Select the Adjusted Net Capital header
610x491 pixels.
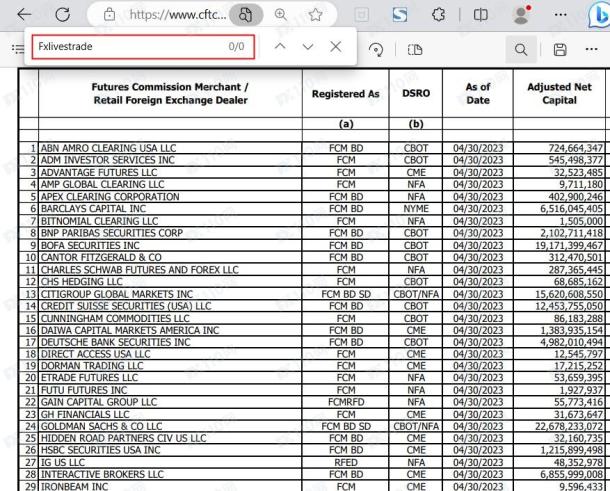(x=559, y=93)
